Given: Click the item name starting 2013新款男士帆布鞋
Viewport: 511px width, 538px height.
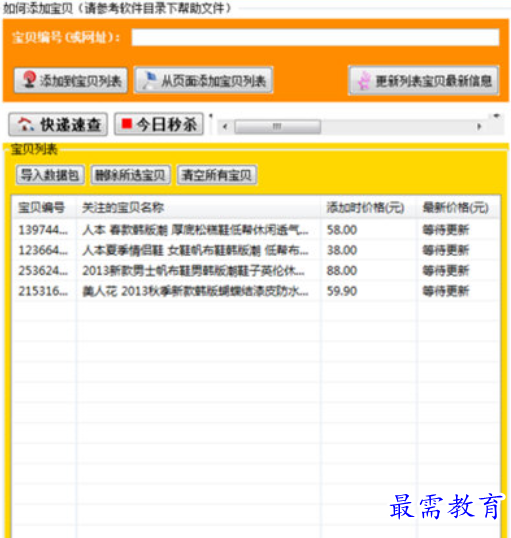Looking at the screenshot, I should point(193,271).
